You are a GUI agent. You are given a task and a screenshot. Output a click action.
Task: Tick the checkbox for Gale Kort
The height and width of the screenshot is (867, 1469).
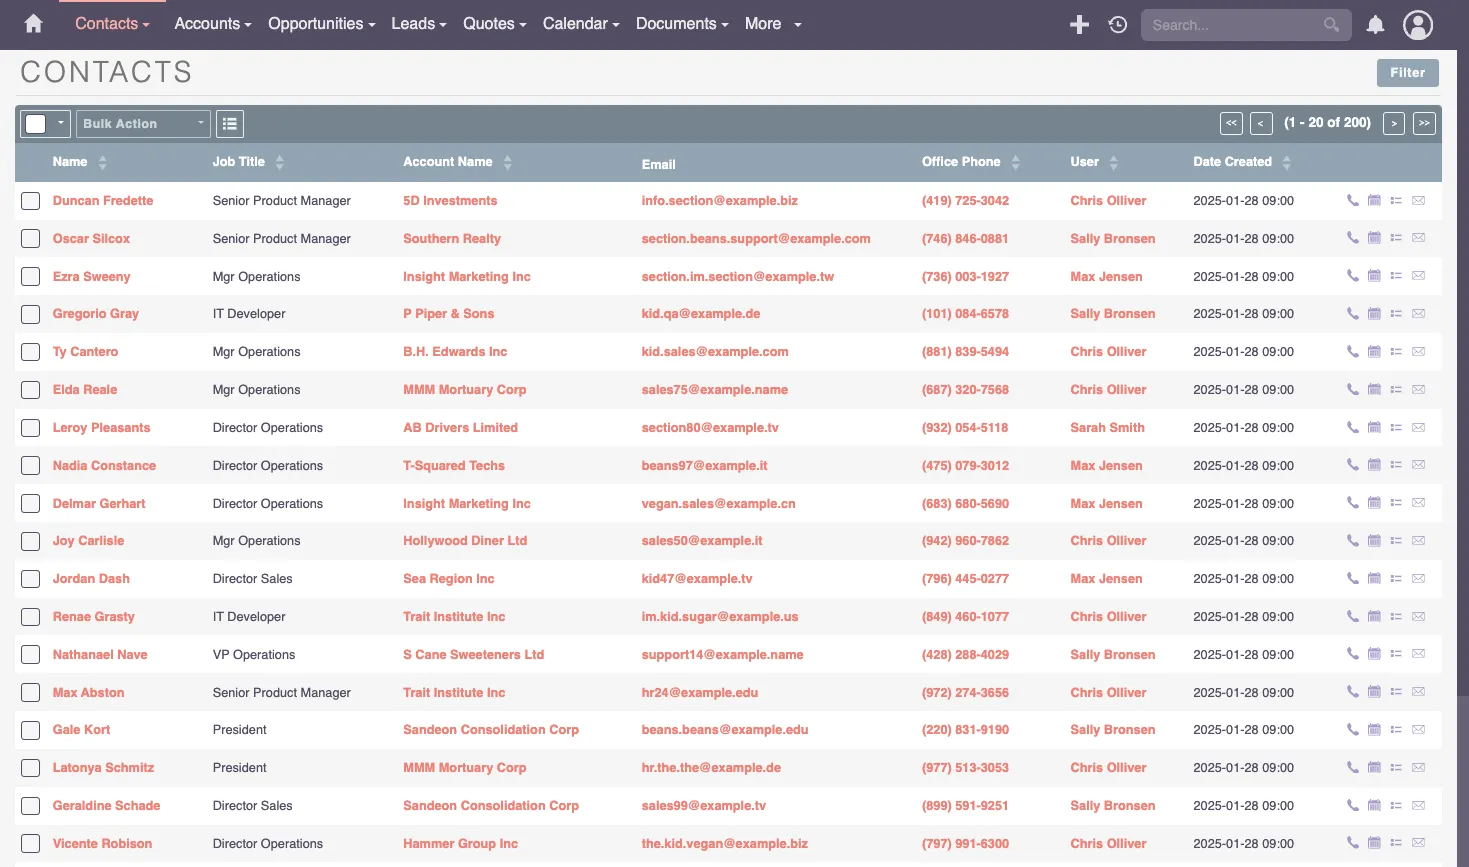[x=31, y=730]
